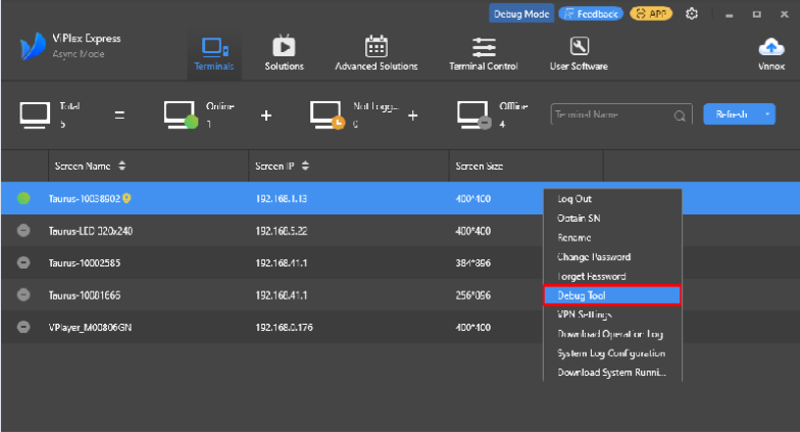Open the Solutions section
The image size is (800, 432).
point(284,54)
